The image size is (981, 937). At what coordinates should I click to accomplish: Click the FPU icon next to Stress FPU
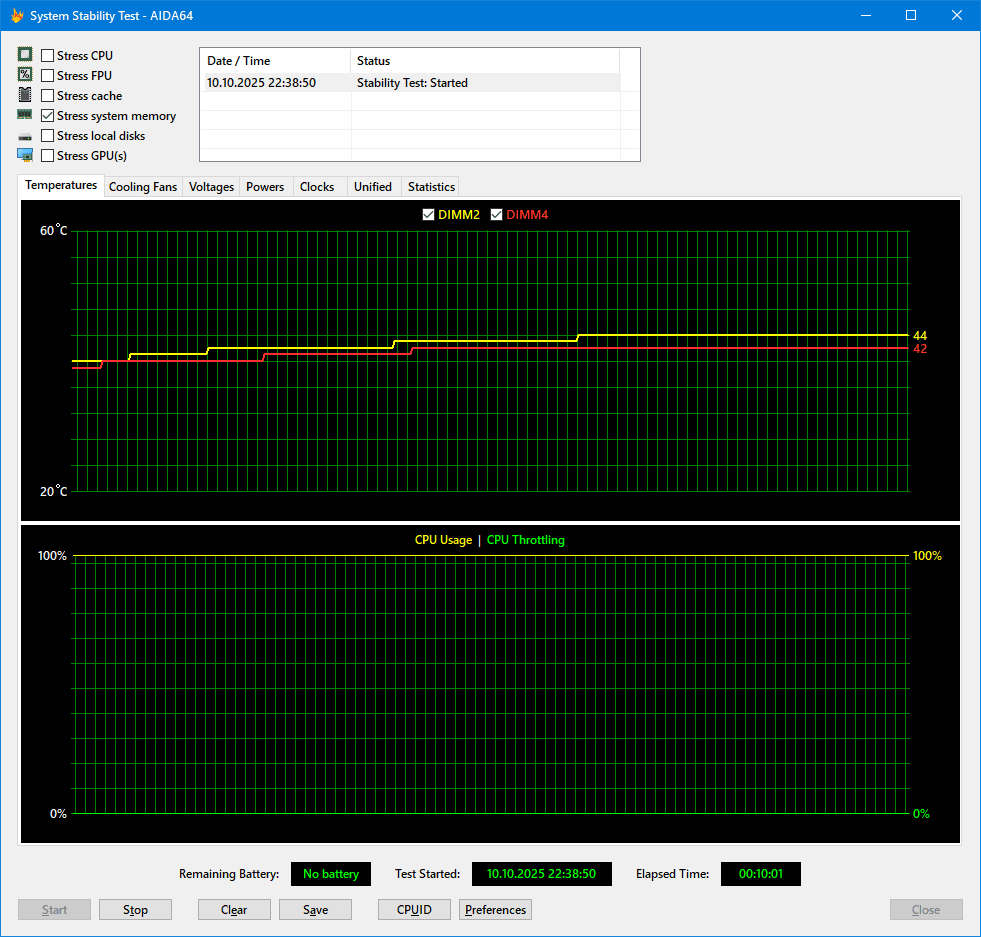23,75
